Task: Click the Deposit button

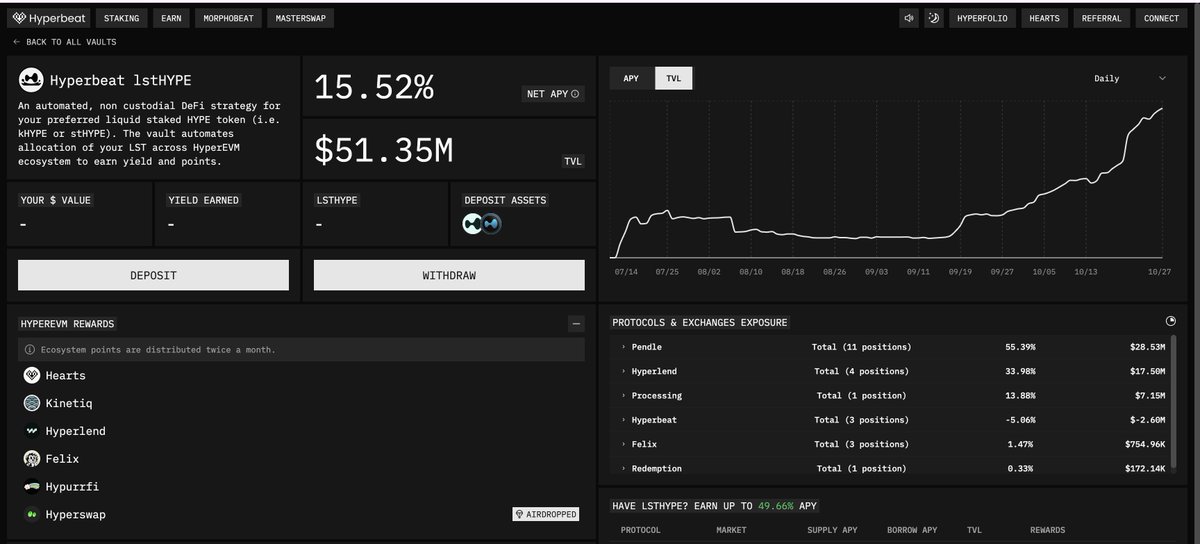Action: point(153,275)
